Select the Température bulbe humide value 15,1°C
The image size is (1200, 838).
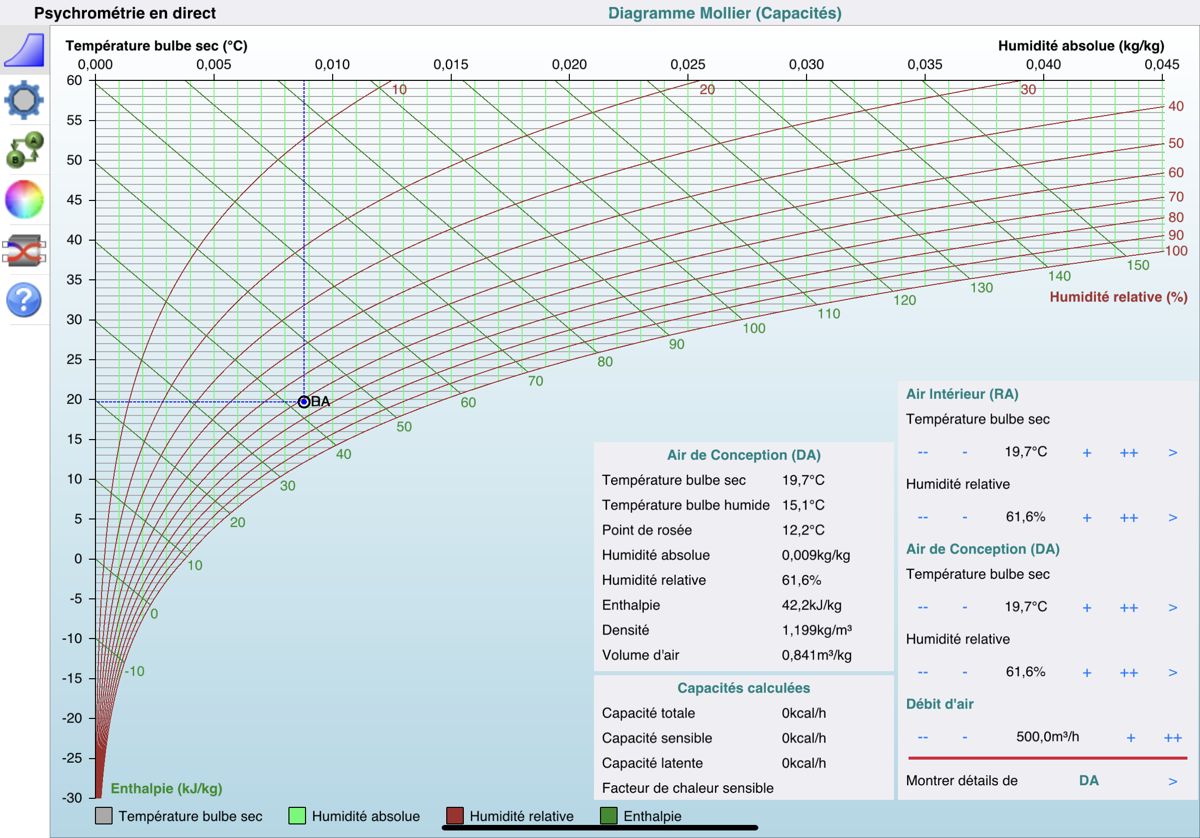804,505
